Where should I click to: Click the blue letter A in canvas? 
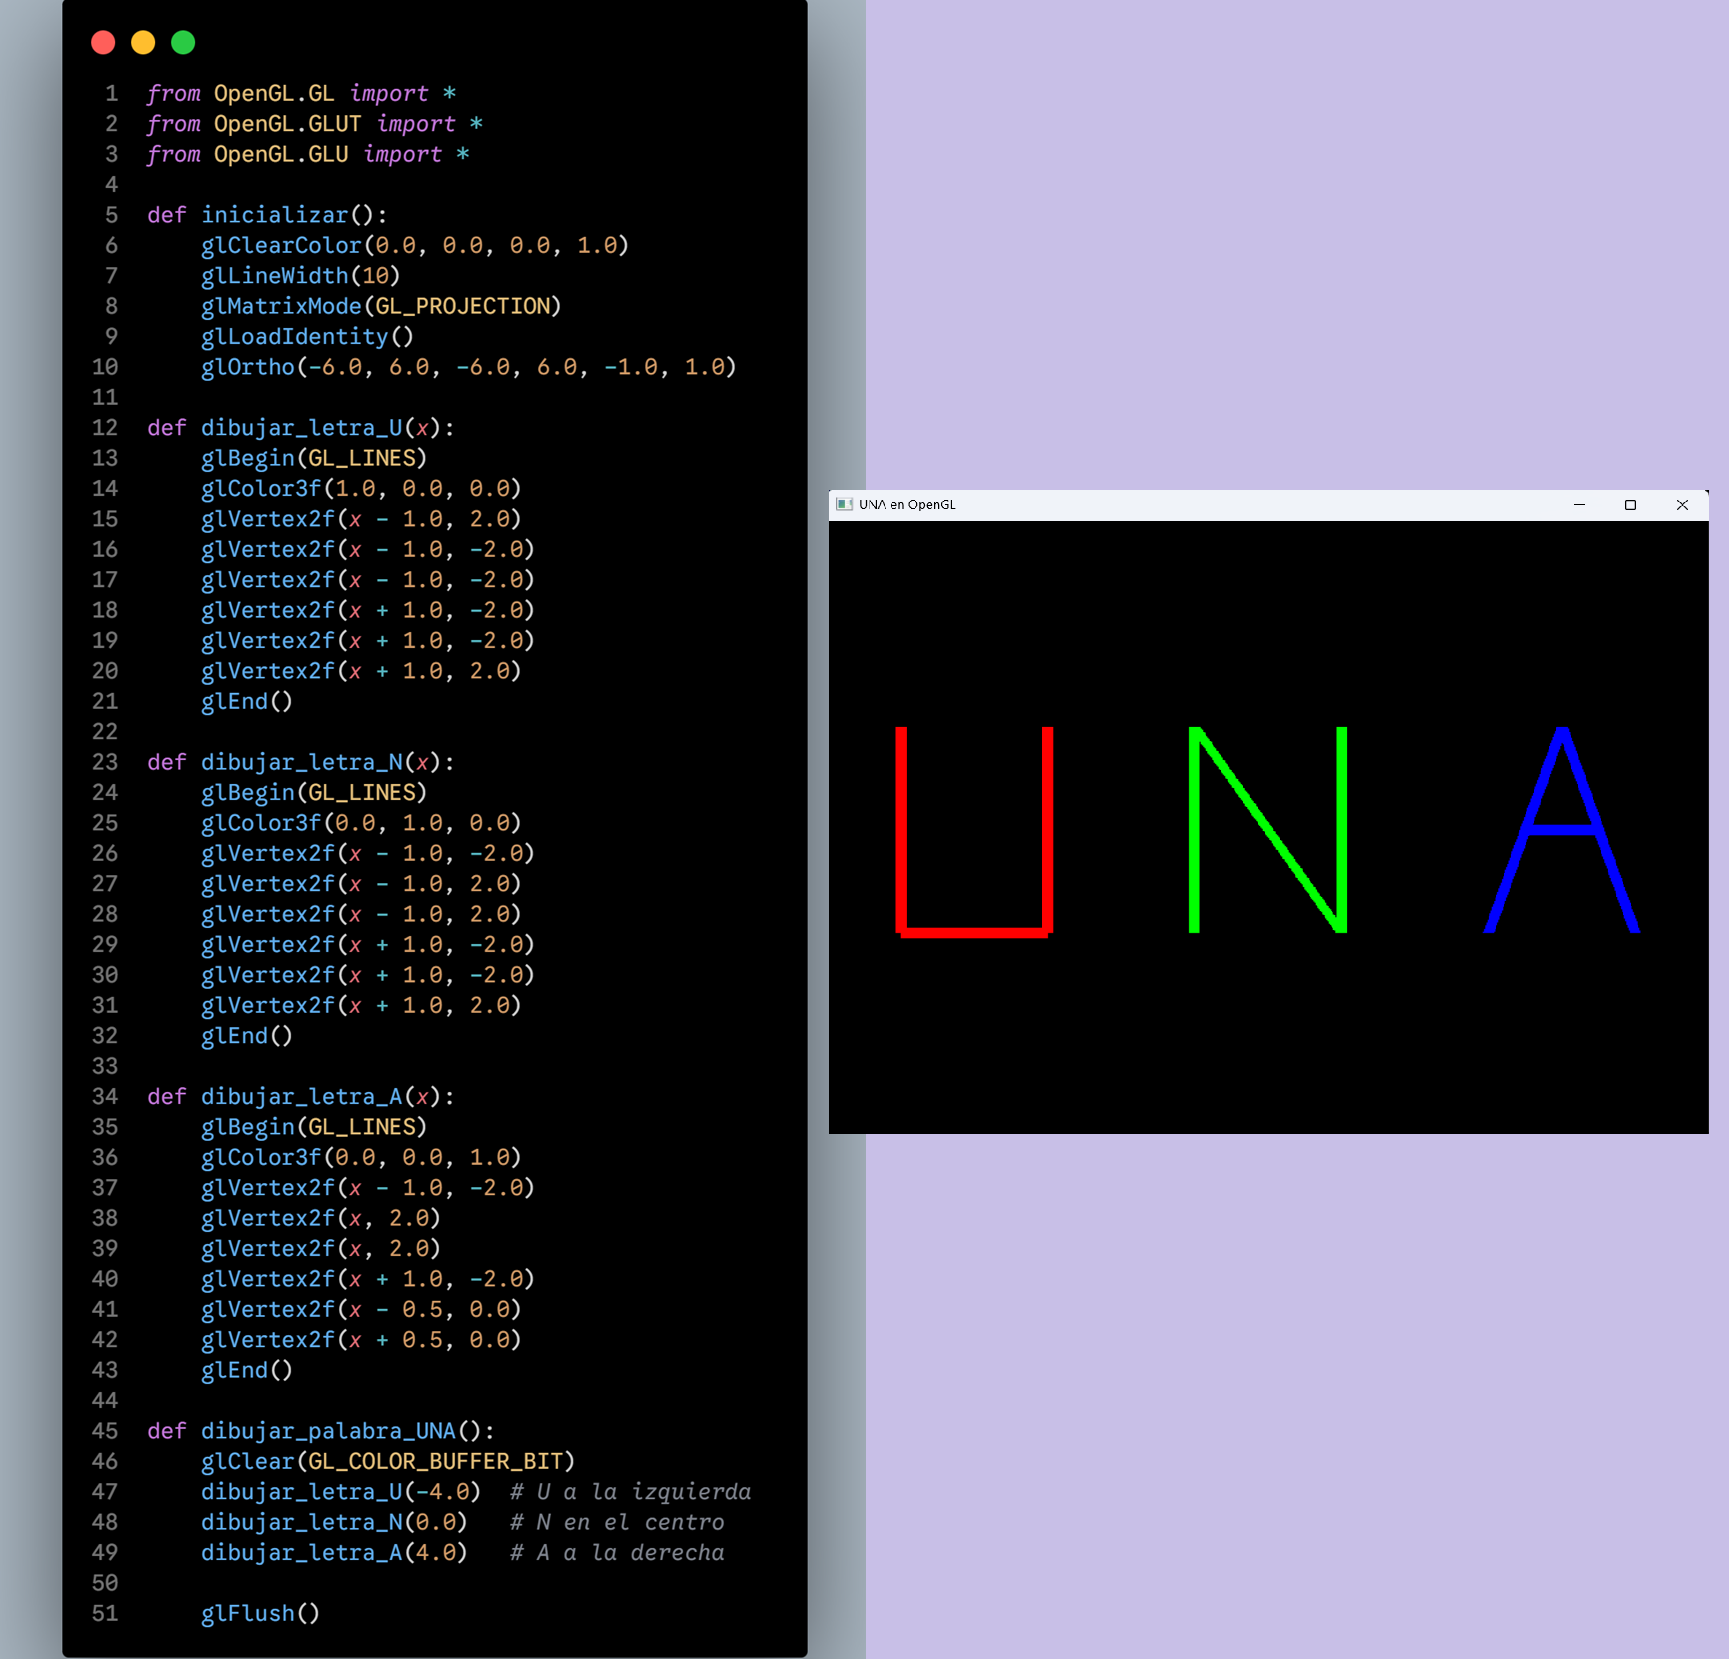[x=1561, y=828]
